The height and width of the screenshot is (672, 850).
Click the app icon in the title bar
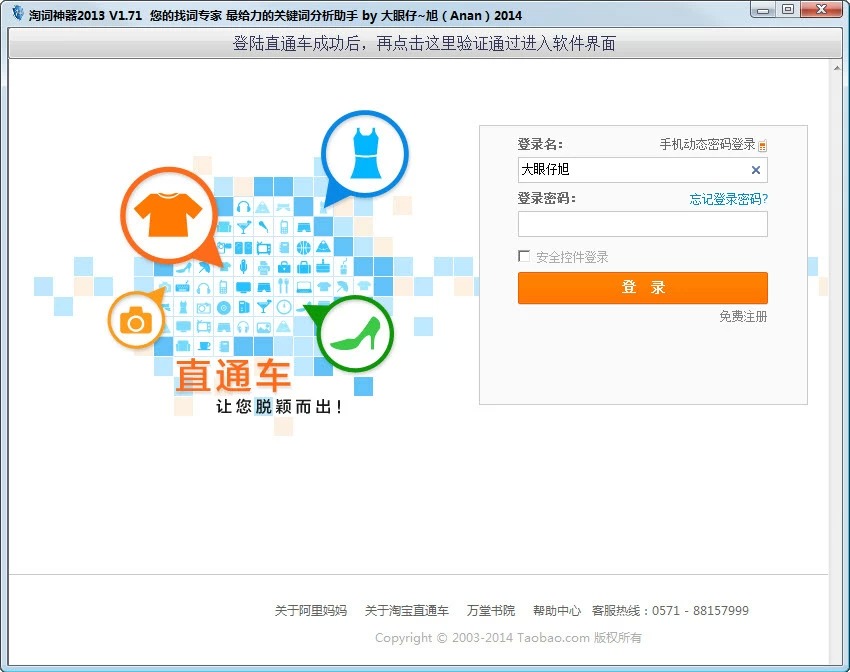point(18,13)
